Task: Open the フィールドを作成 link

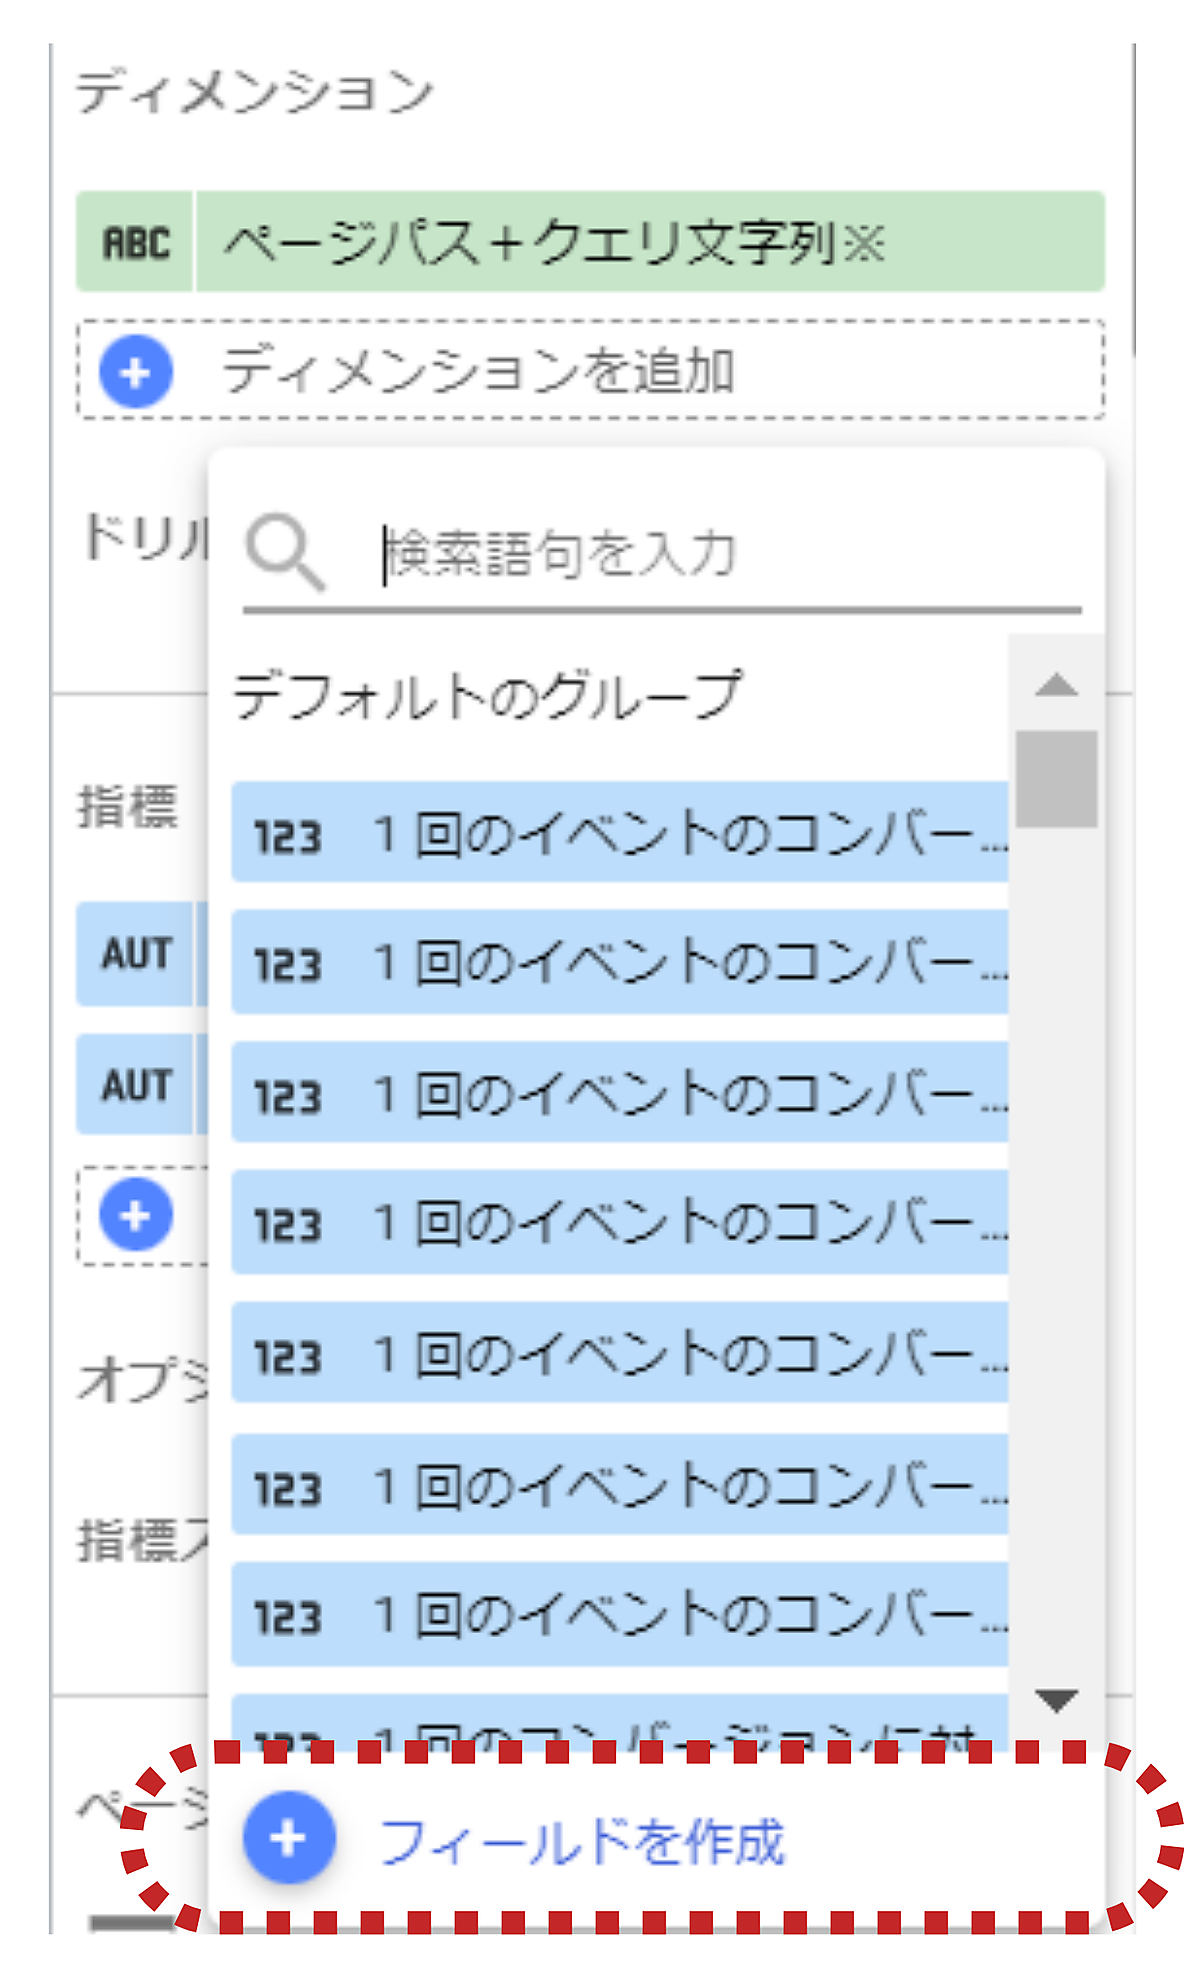Action: tap(582, 1840)
